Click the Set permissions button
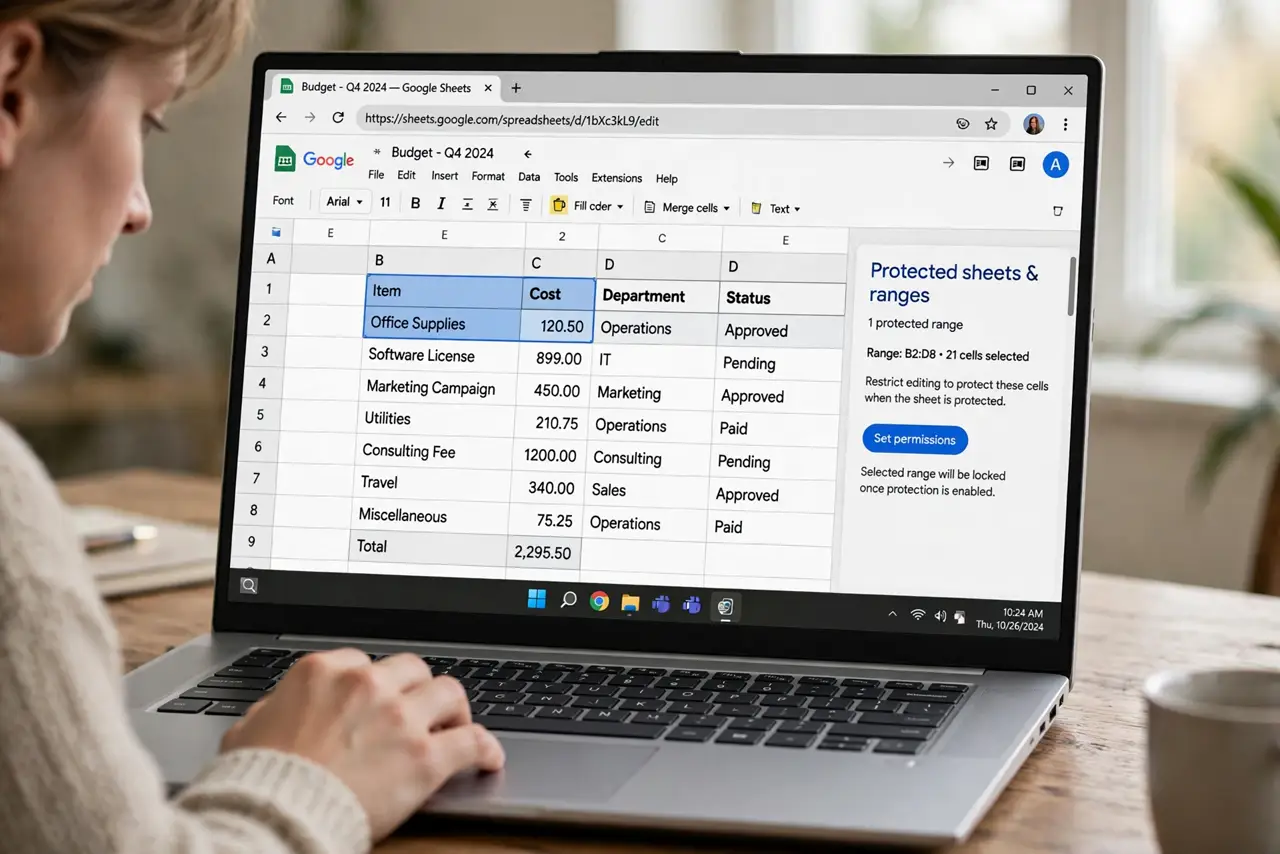 (x=915, y=439)
